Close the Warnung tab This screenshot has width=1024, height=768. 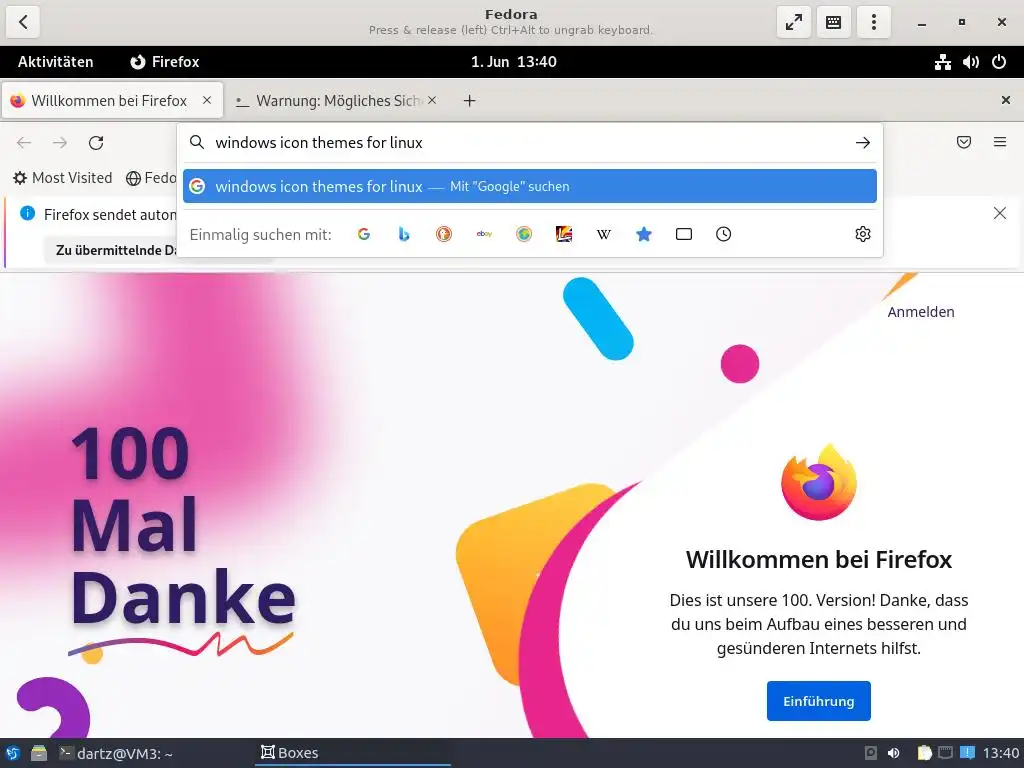pos(432,100)
